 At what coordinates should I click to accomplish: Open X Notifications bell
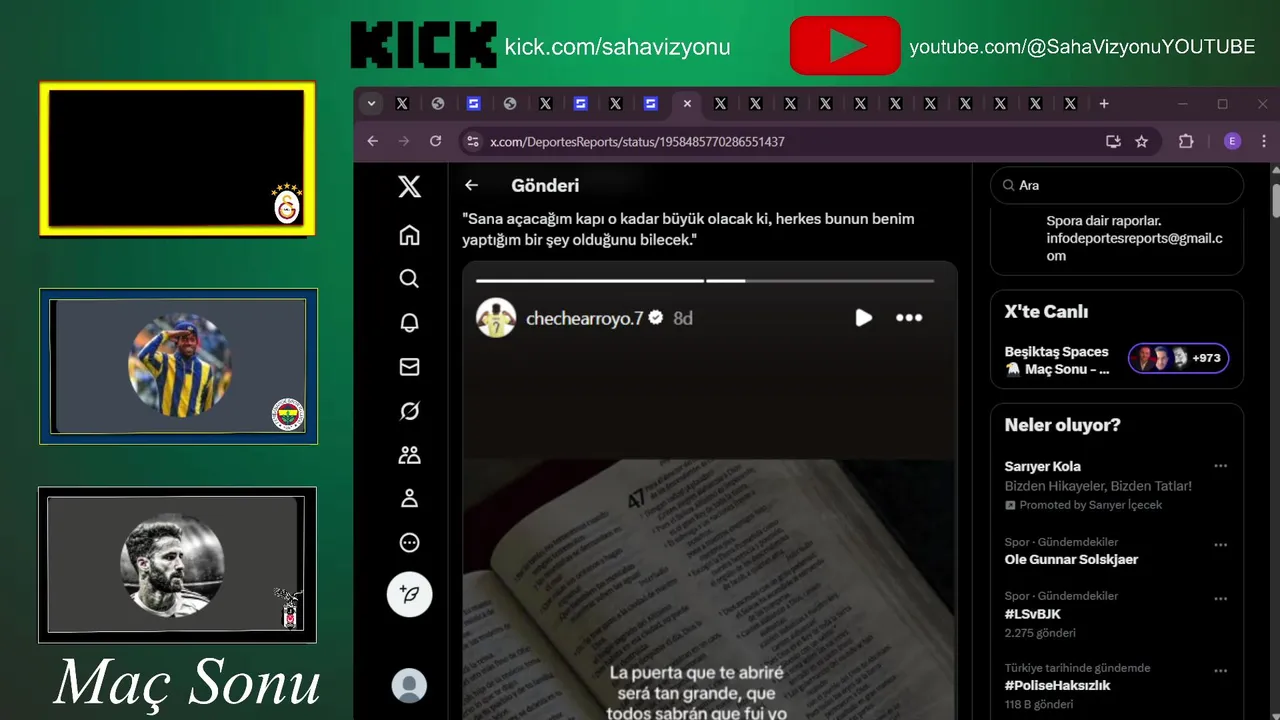pyautogui.click(x=409, y=323)
